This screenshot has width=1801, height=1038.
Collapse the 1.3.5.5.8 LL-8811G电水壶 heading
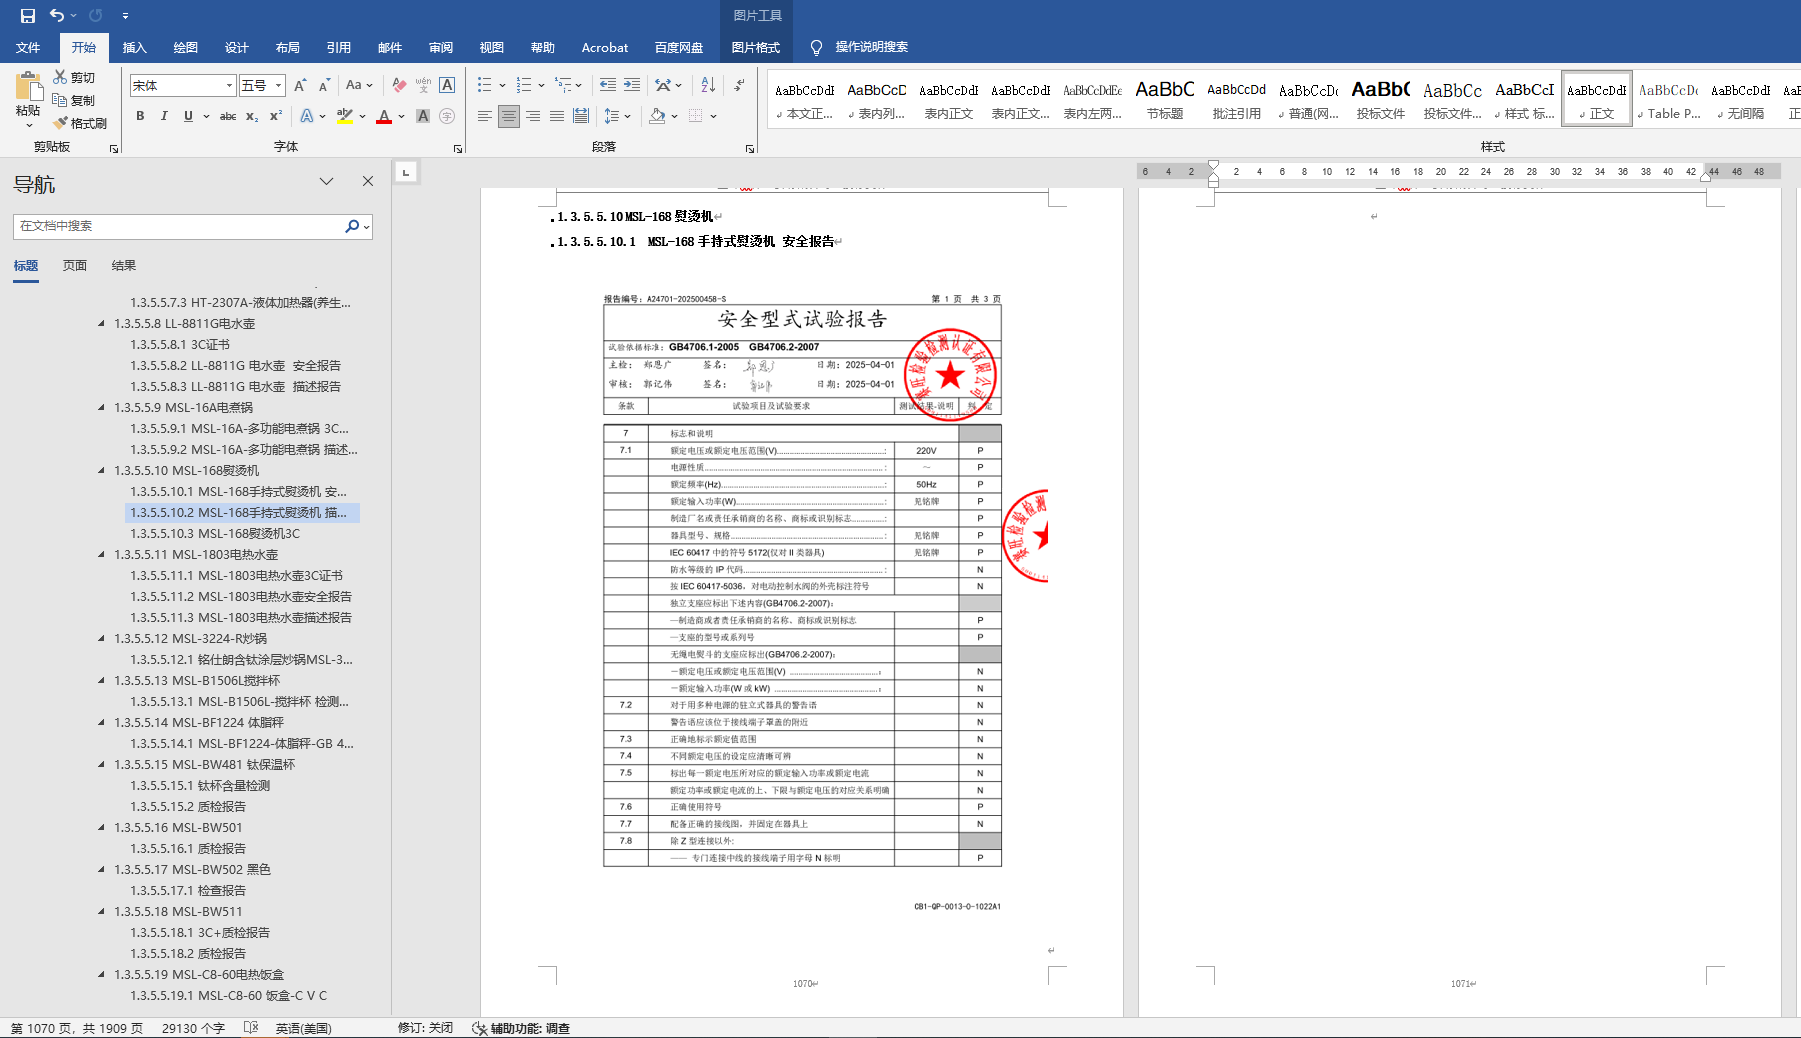pos(101,324)
